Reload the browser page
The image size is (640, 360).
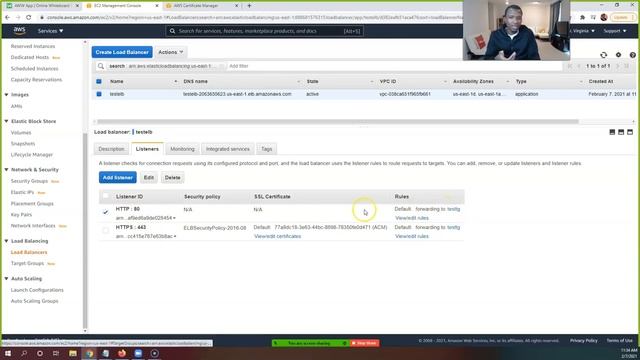pos(29,18)
